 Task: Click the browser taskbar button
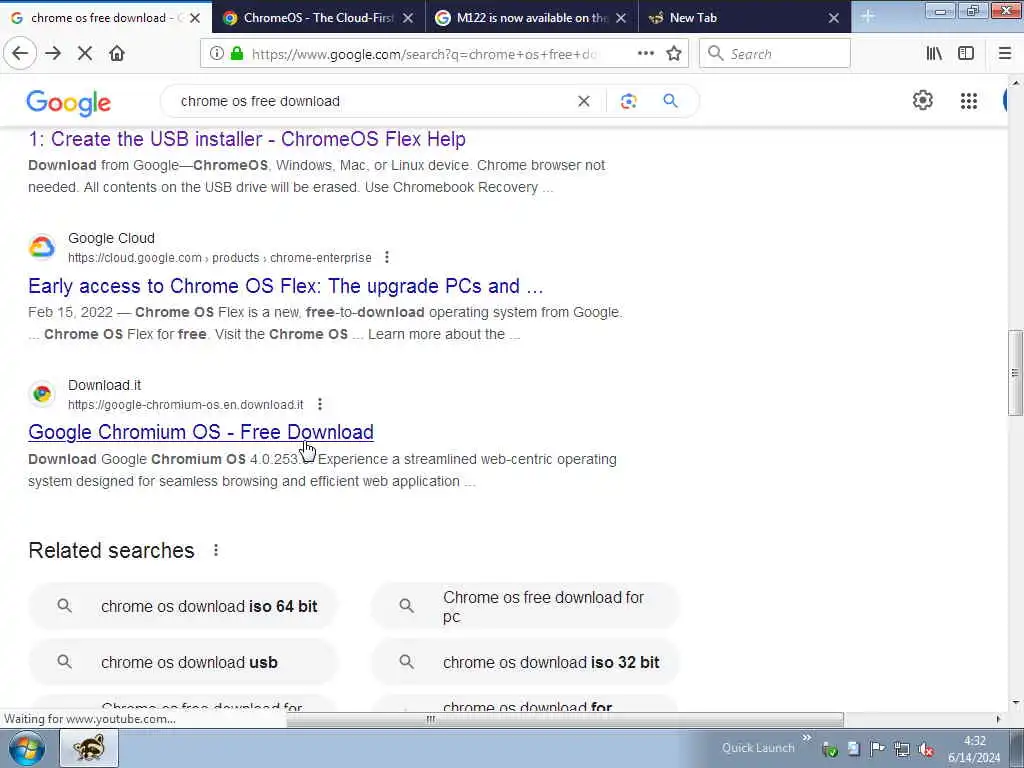click(89, 748)
